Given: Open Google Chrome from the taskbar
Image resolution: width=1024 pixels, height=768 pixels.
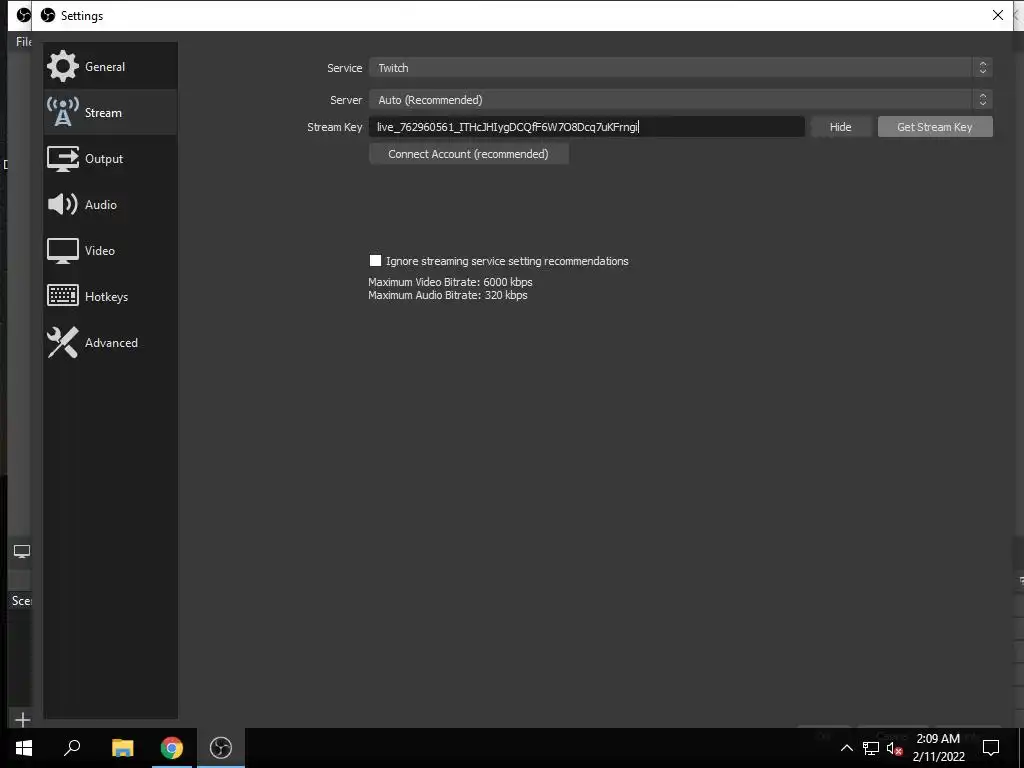Looking at the screenshot, I should tap(172, 748).
